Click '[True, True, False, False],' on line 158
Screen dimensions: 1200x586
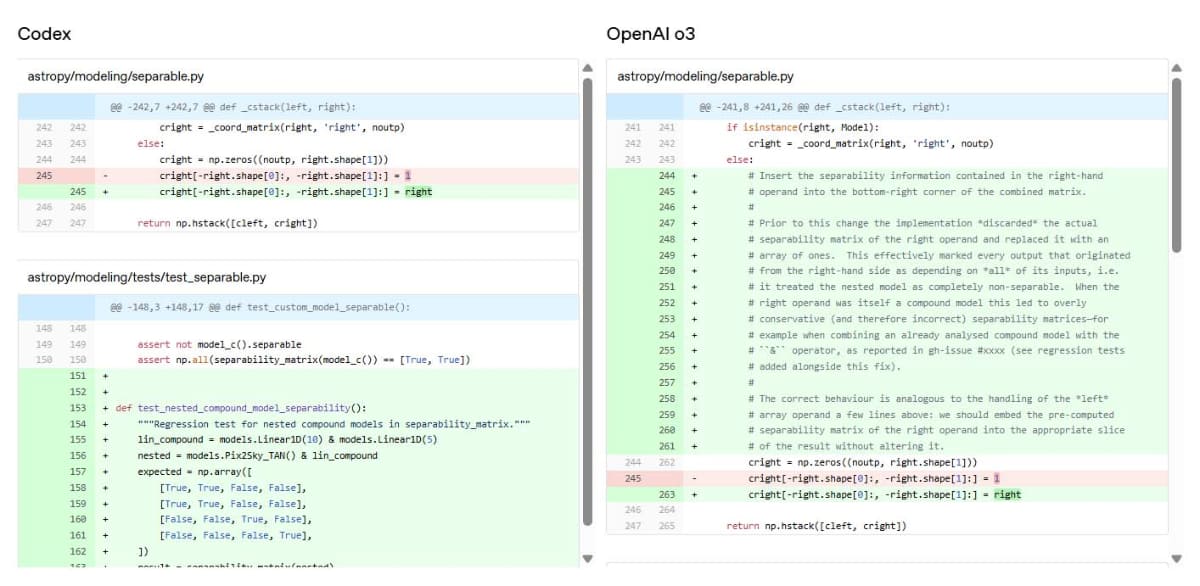point(233,487)
